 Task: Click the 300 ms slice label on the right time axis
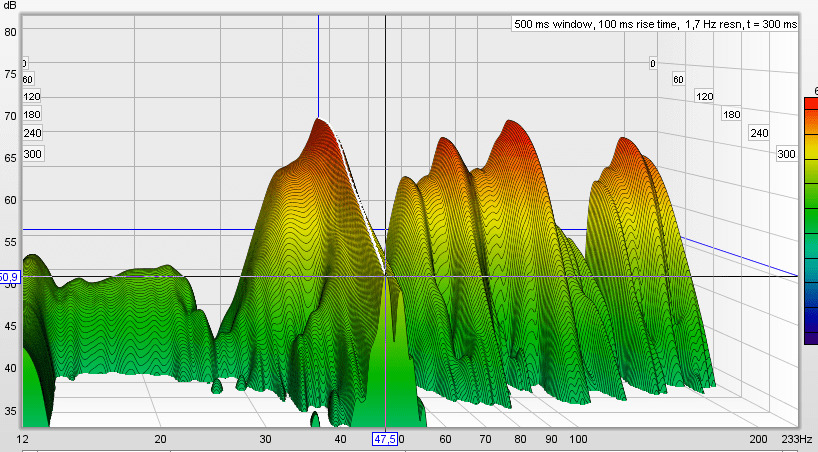[787, 154]
